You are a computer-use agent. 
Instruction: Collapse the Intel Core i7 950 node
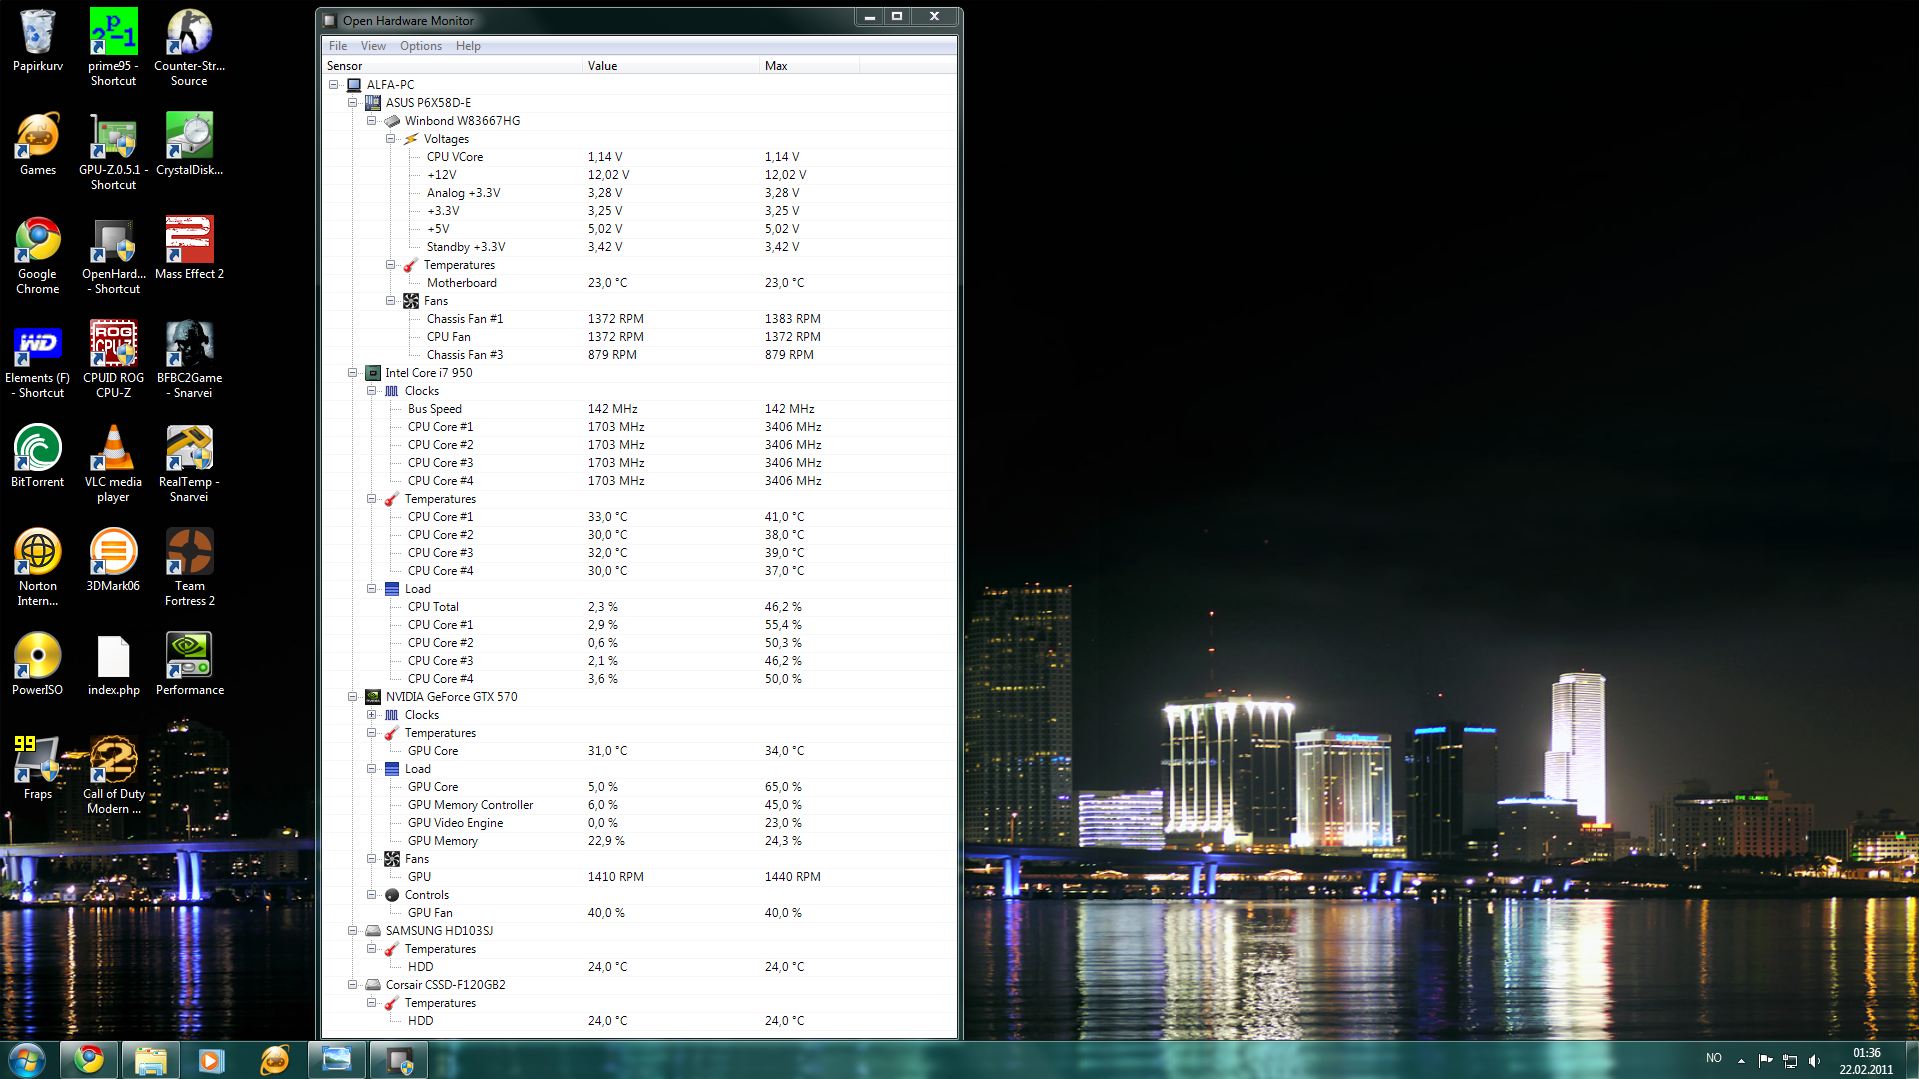click(352, 373)
